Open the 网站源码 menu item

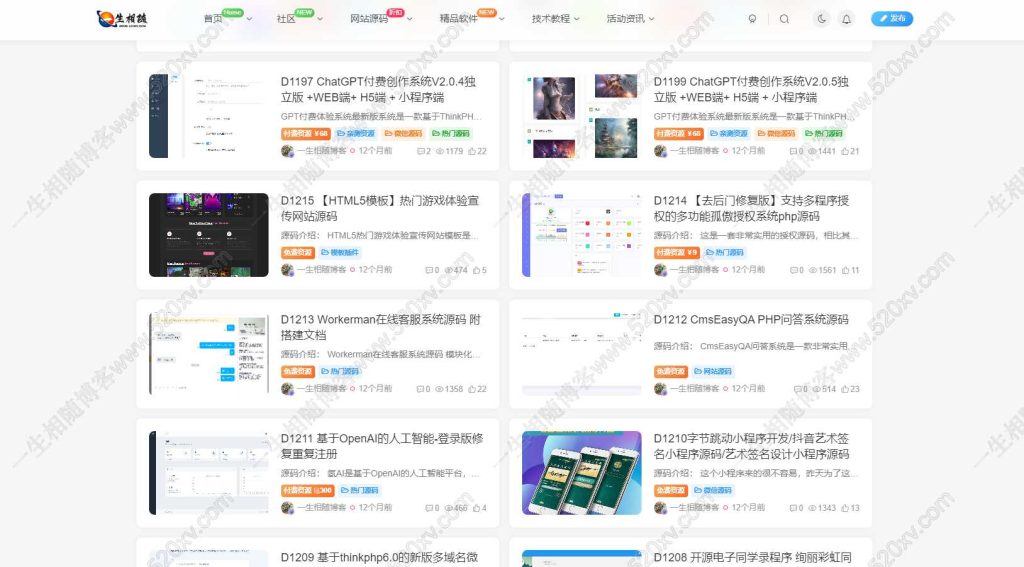369,19
